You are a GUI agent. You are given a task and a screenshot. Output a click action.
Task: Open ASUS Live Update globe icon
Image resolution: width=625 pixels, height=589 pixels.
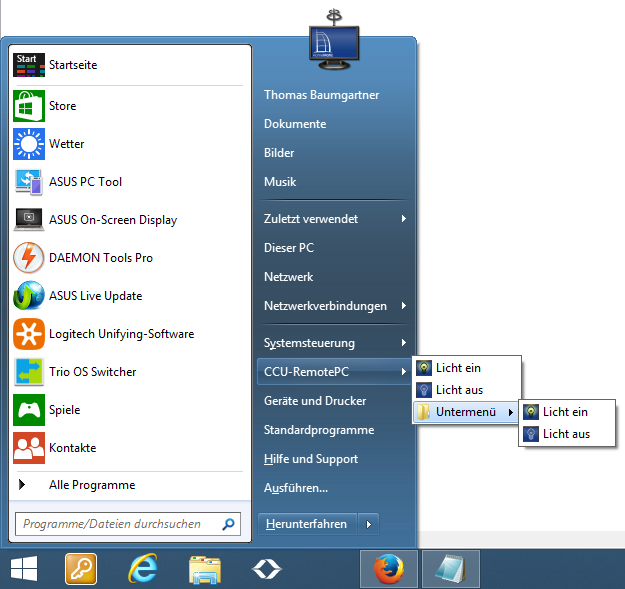[x=29, y=296]
